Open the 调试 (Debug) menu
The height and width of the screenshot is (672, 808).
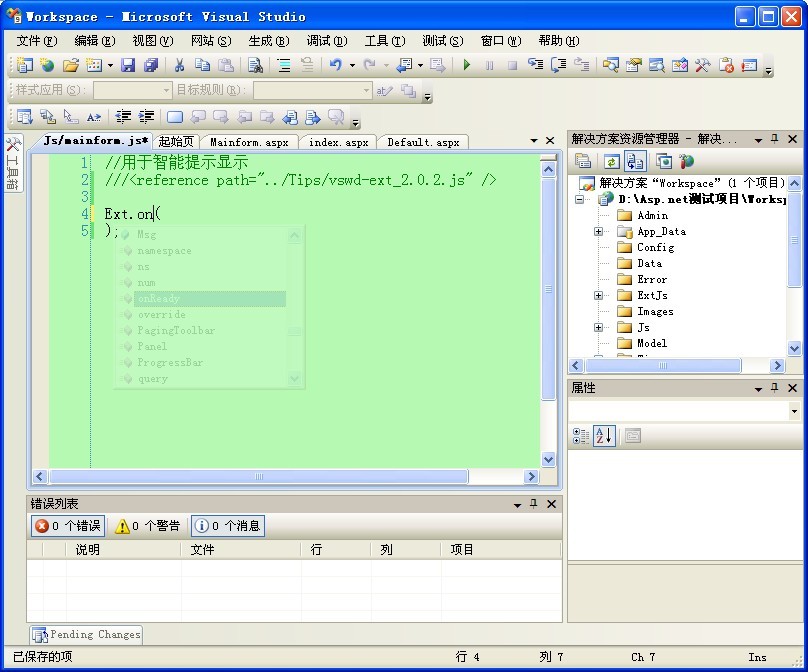coord(326,41)
